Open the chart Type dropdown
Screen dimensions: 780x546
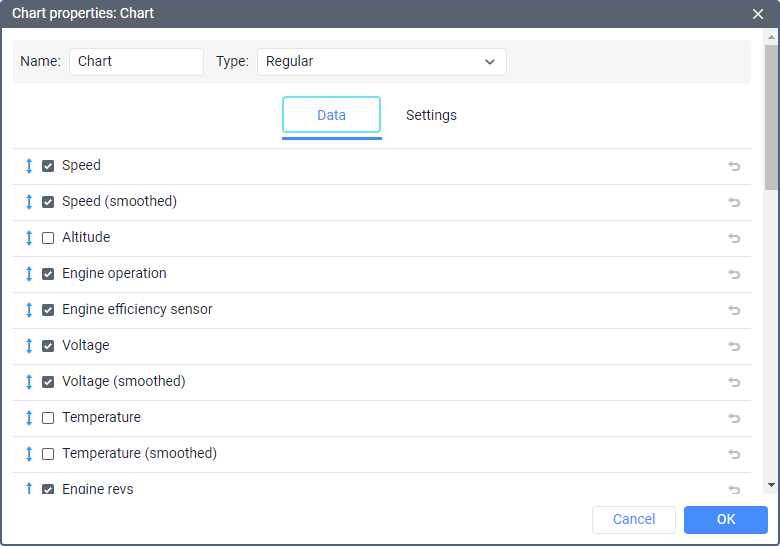(381, 62)
